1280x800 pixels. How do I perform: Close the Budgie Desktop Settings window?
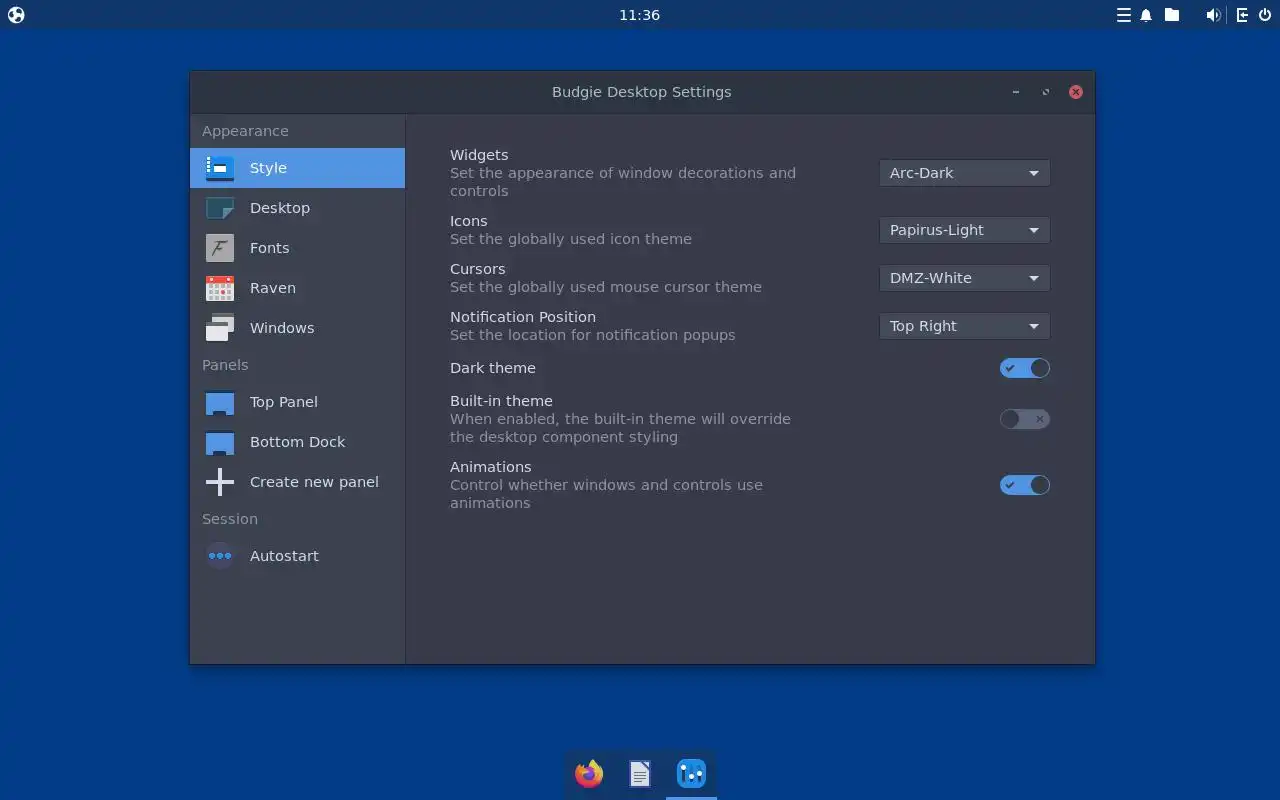point(1076,92)
